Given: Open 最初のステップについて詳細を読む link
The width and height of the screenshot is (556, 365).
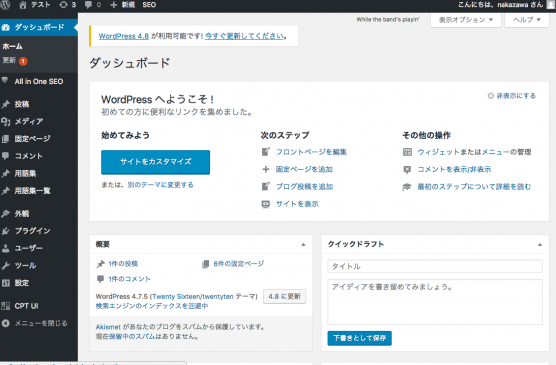Looking at the screenshot, I should click(x=474, y=187).
